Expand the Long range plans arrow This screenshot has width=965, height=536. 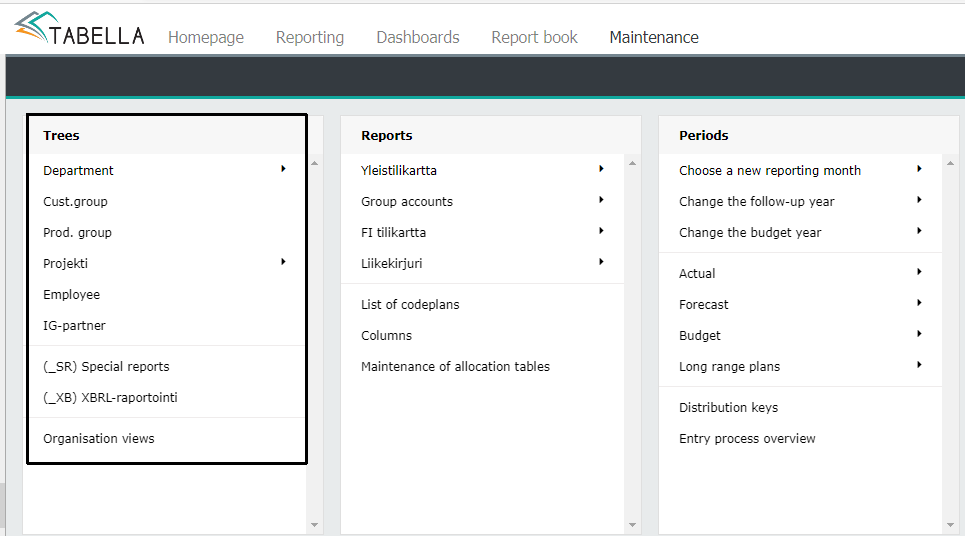click(x=919, y=365)
